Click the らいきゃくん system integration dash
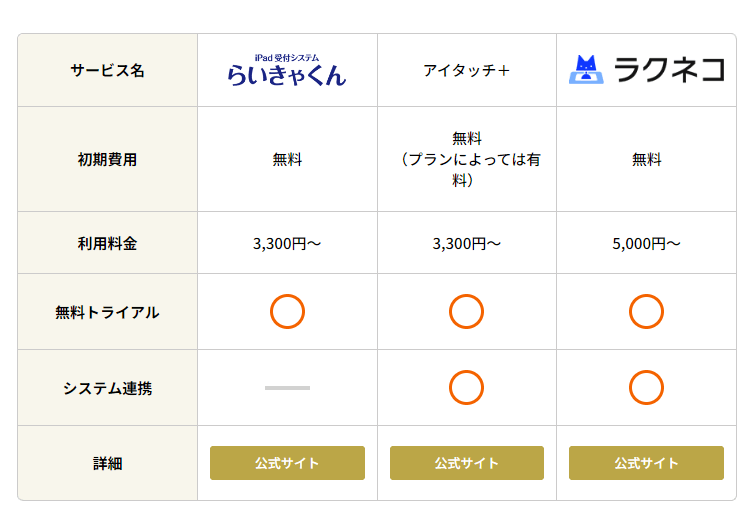Screen dimensions: 750x511 tap(287, 387)
